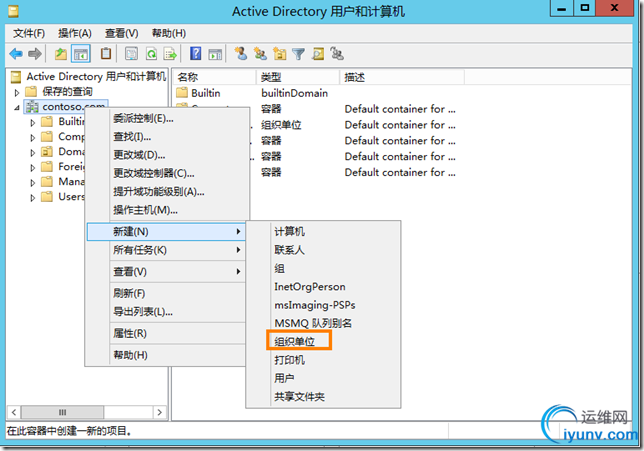The height and width of the screenshot is (451, 644).
Task: Click the Builtin folder icon in the list
Action: pyautogui.click(x=182, y=93)
